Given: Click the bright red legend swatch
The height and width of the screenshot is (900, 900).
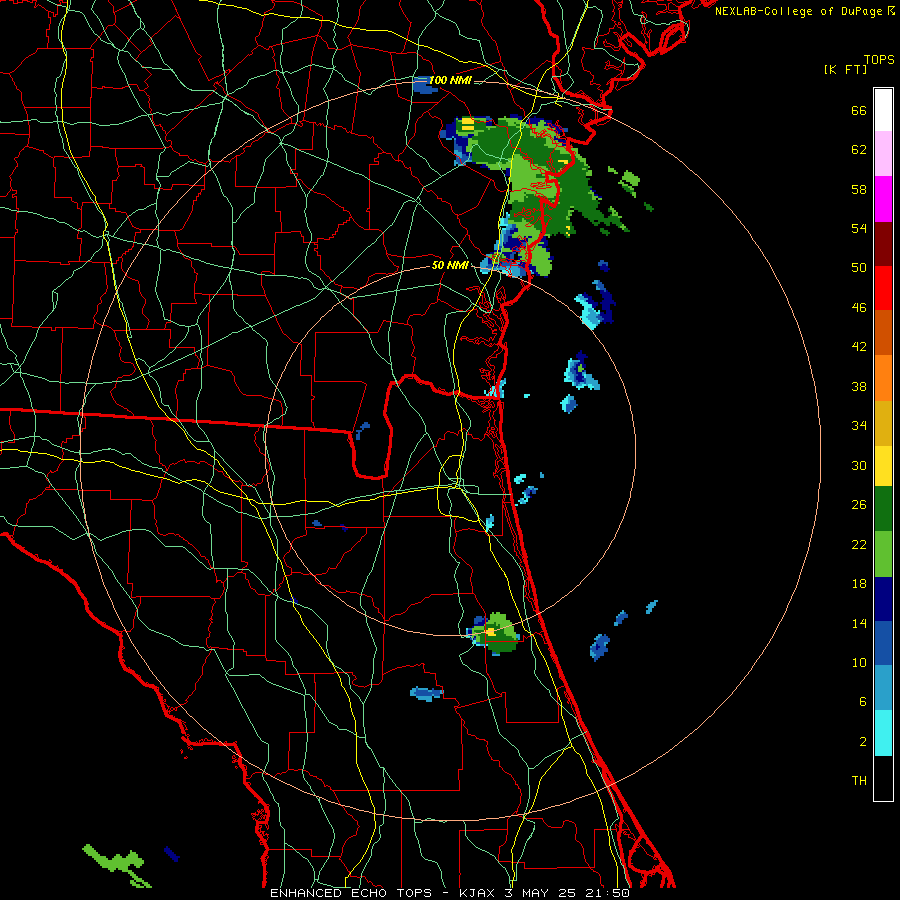Looking at the screenshot, I should [x=883, y=288].
